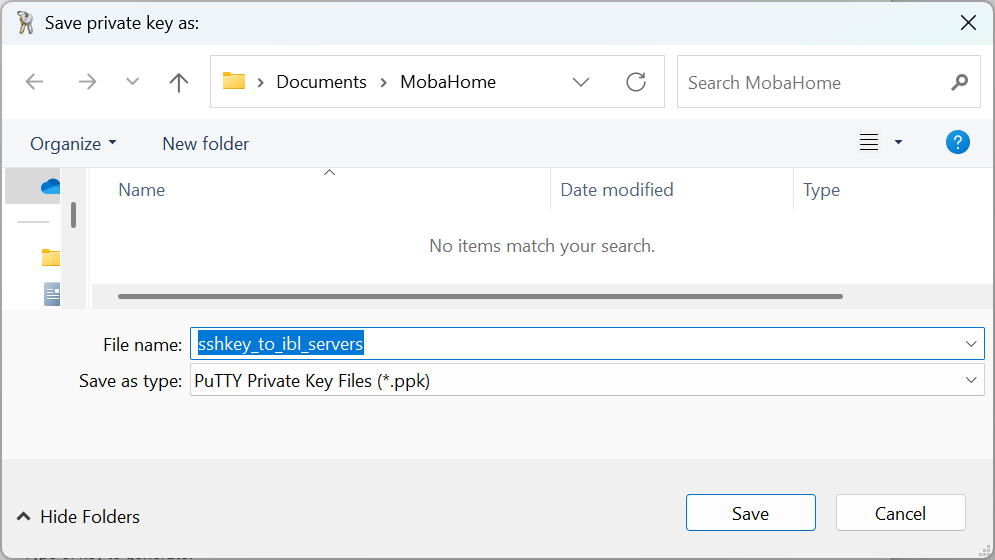Image resolution: width=995 pixels, height=560 pixels.
Task: Click the folder icon in address bar
Action: (234, 81)
